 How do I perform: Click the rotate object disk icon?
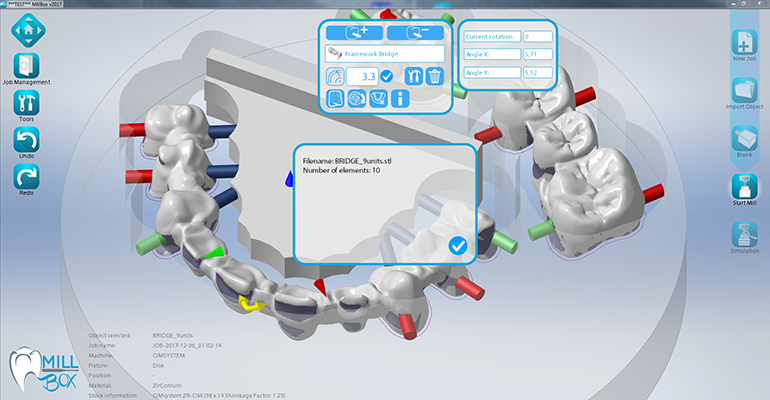[357, 99]
